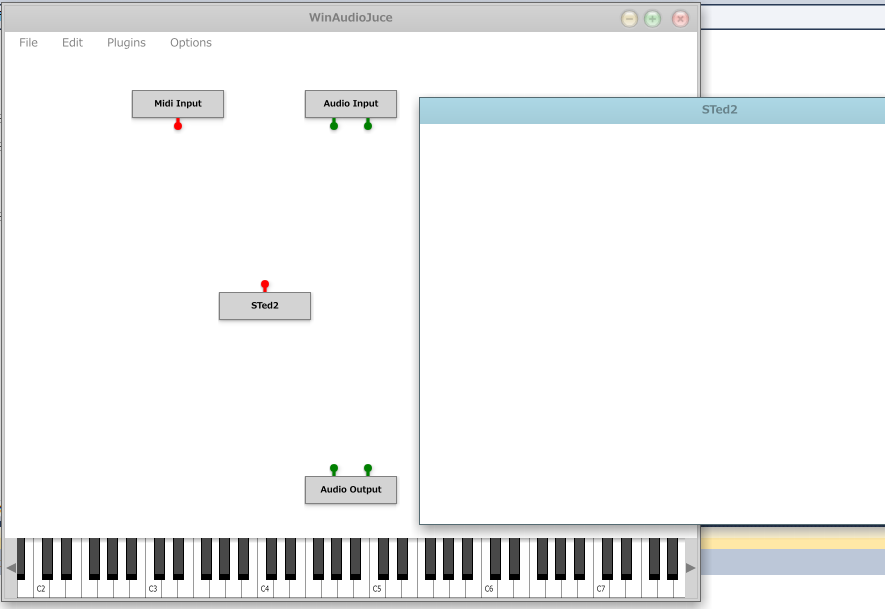Image resolution: width=885 pixels, height=609 pixels.
Task: Select the Audio Output node
Action: [x=351, y=490]
